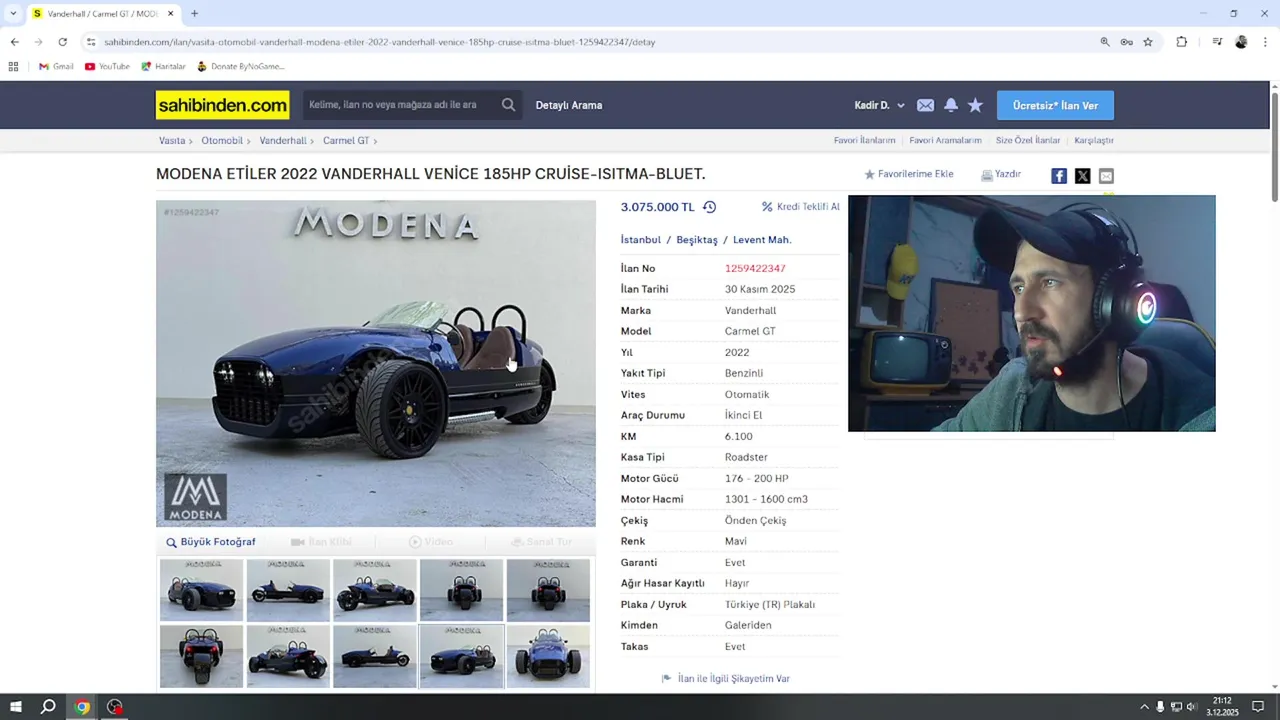Reload the page
Viewport: 1280px width, 720px height.
[62, 42]
